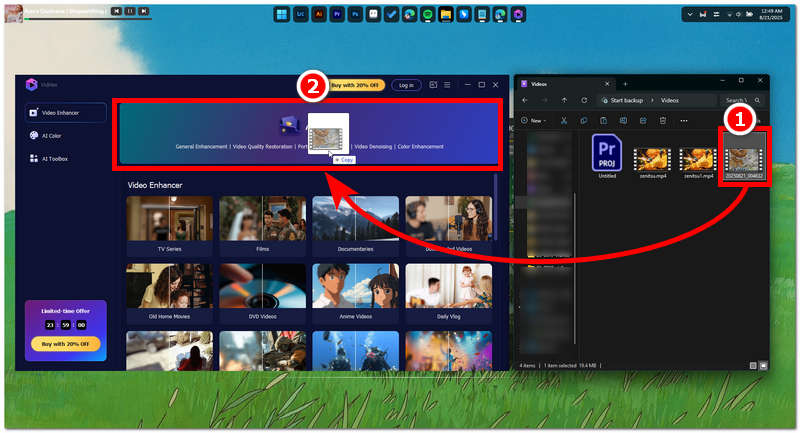Click the yellow Buy with 20% Off button in title bar
This screenshot has width=800, height=433.
(356, 85)
